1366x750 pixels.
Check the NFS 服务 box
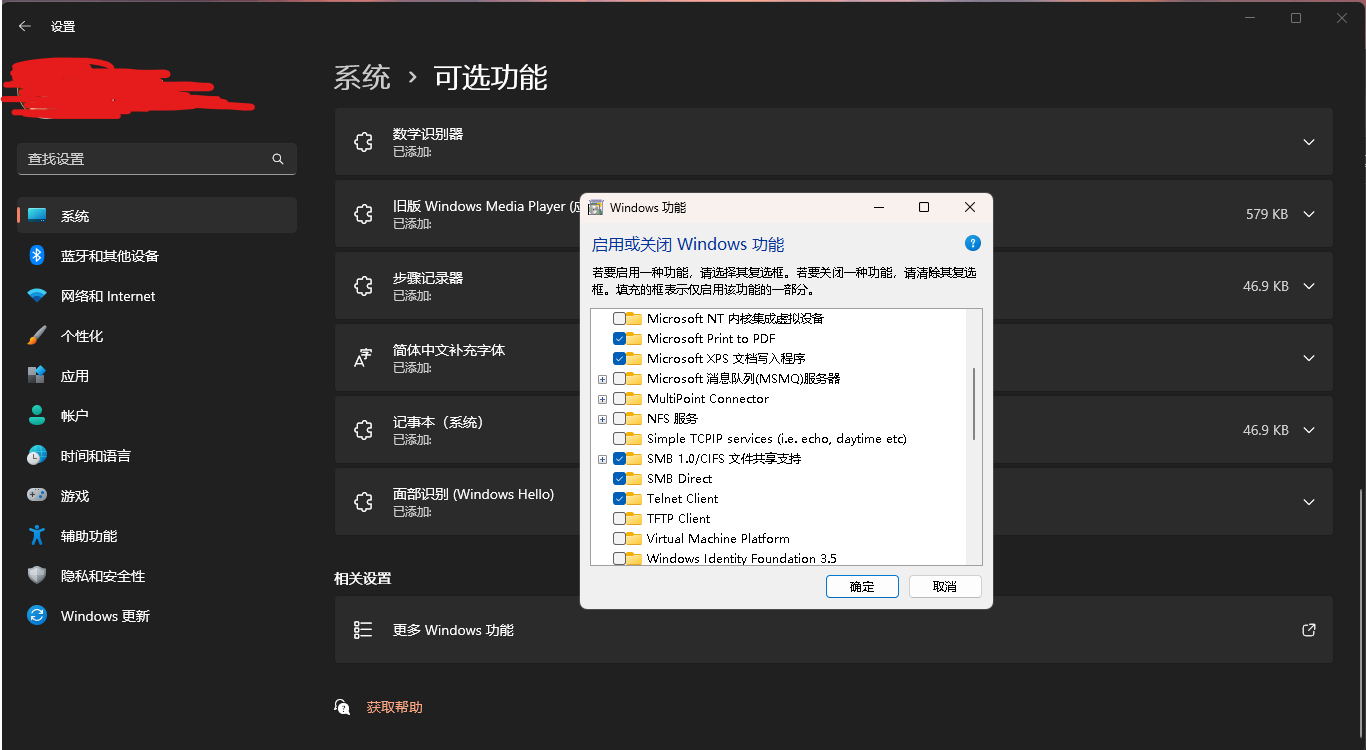[620, 418]
